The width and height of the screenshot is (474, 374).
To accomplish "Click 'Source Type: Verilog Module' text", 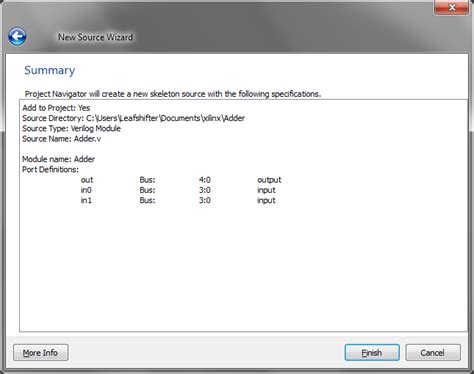I will click(71, 129).
